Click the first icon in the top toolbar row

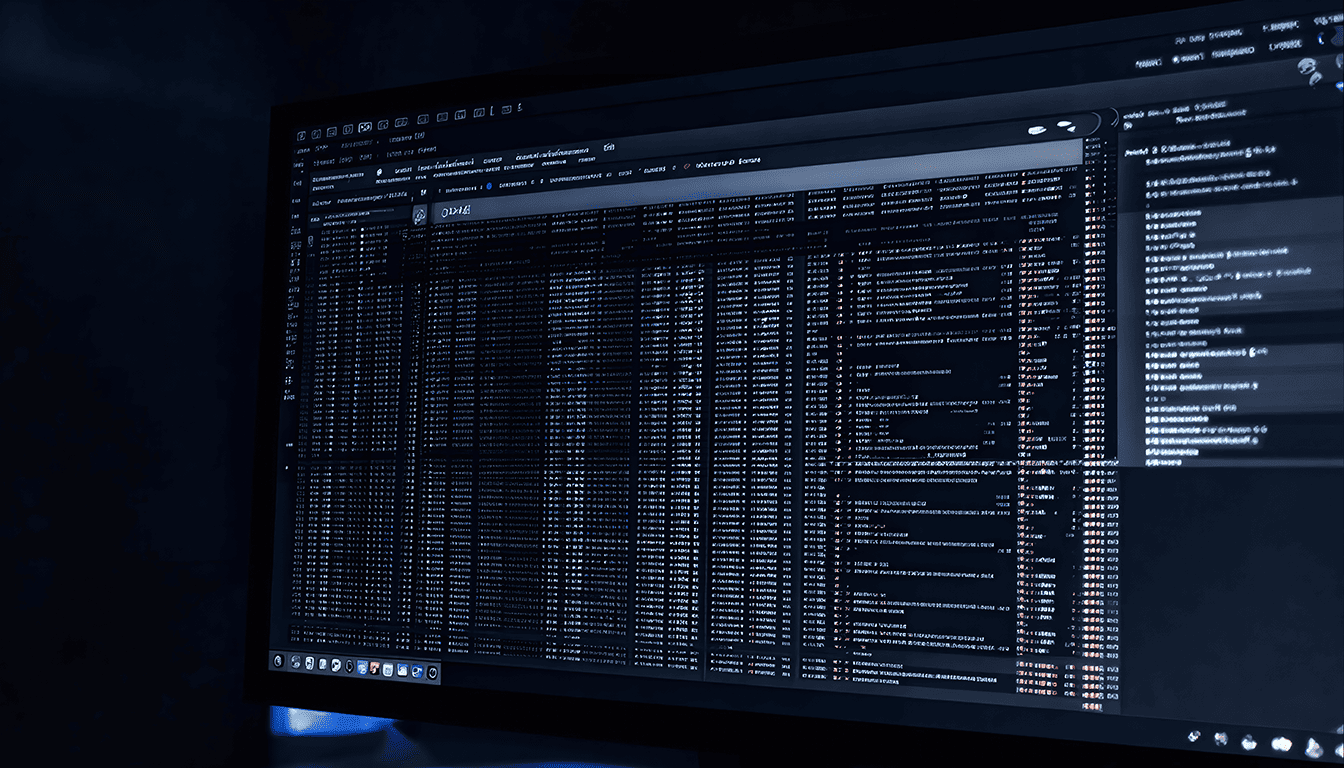click(302, 135)
